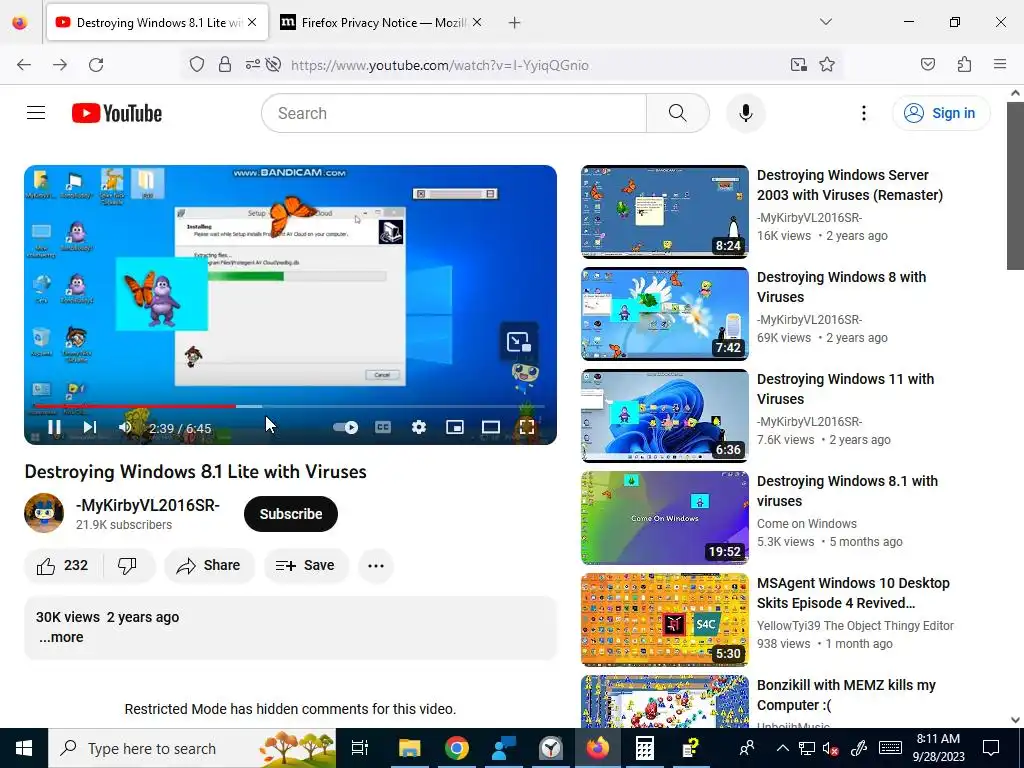This screenshot has height=768, width=1024.
Task: Bookmark this page with star
Action: click(827, 65)
